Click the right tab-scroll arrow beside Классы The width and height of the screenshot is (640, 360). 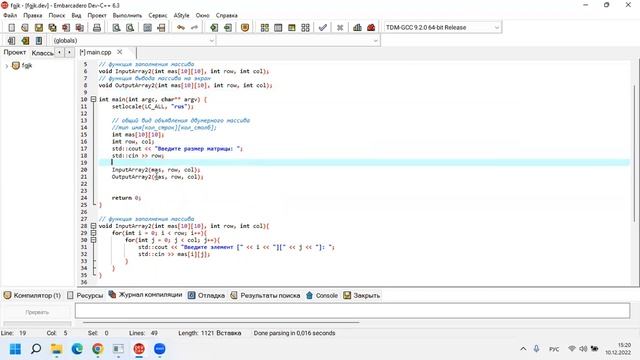69,52
